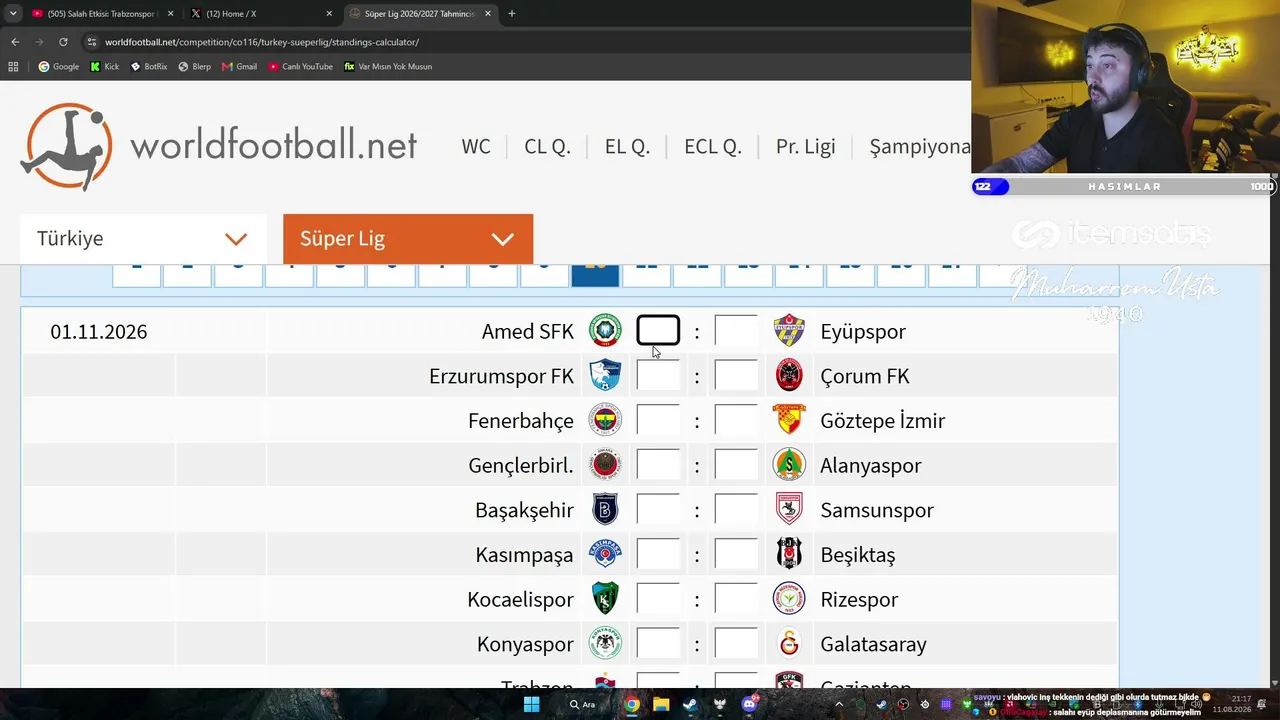Open the Chrome tab search chevron
Screen dimensions: 1280x720
[x=13, y=14]
